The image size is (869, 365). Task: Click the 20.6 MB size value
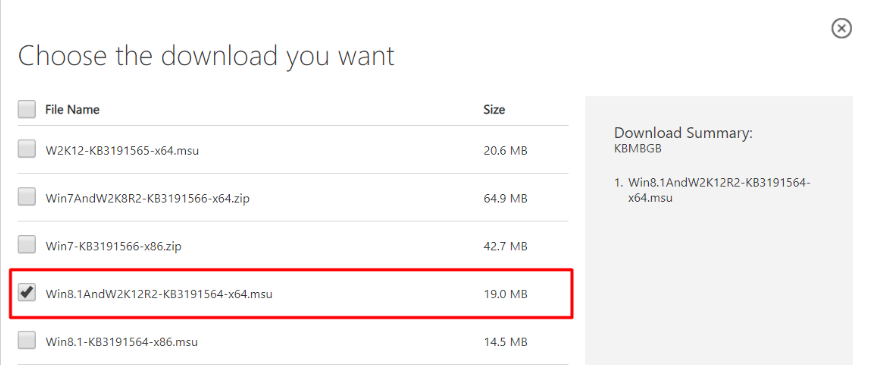coord(505,150)
